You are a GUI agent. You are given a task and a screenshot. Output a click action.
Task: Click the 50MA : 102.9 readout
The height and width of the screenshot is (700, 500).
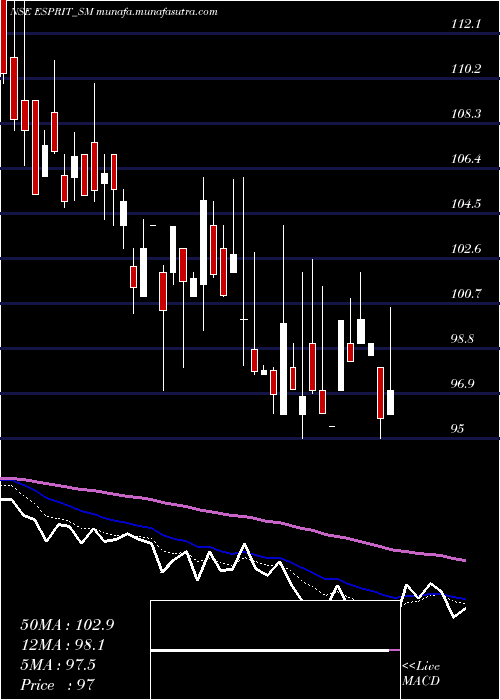pos(67,625)
